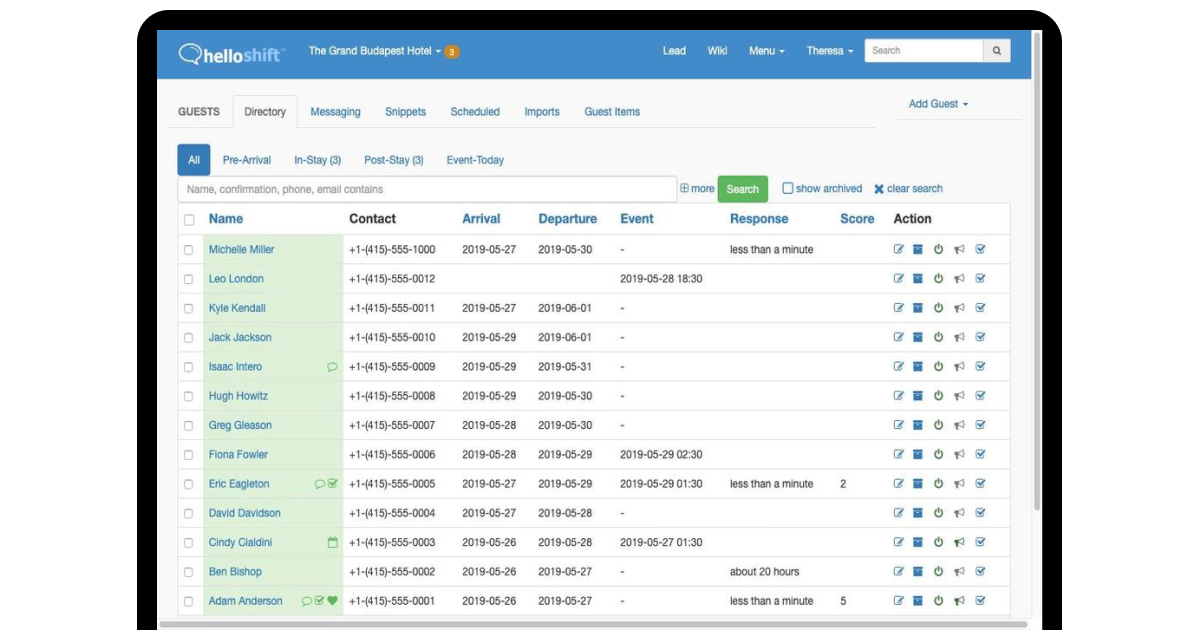1200x630 pixels.
Task: Open The Grand Budapest Hotel dropdown
Action: [x=375, y=51]
